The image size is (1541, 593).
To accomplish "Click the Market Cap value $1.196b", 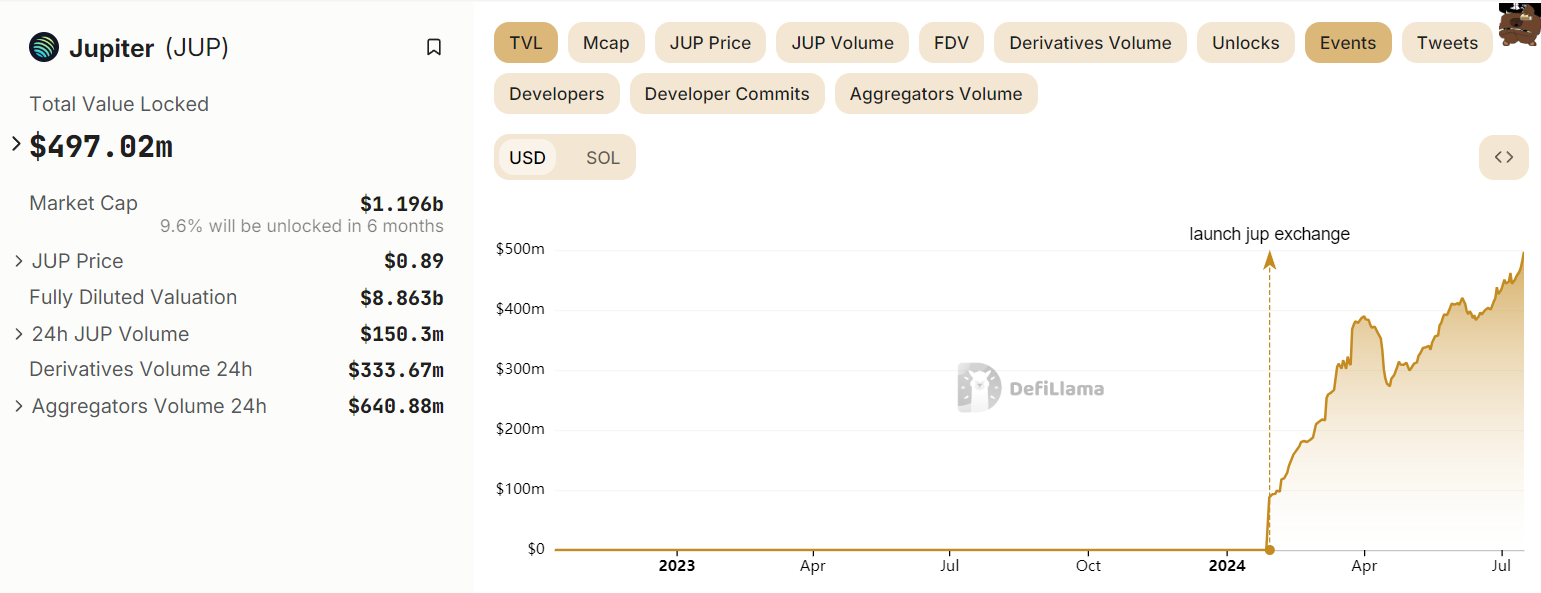I will click(402, 204).
